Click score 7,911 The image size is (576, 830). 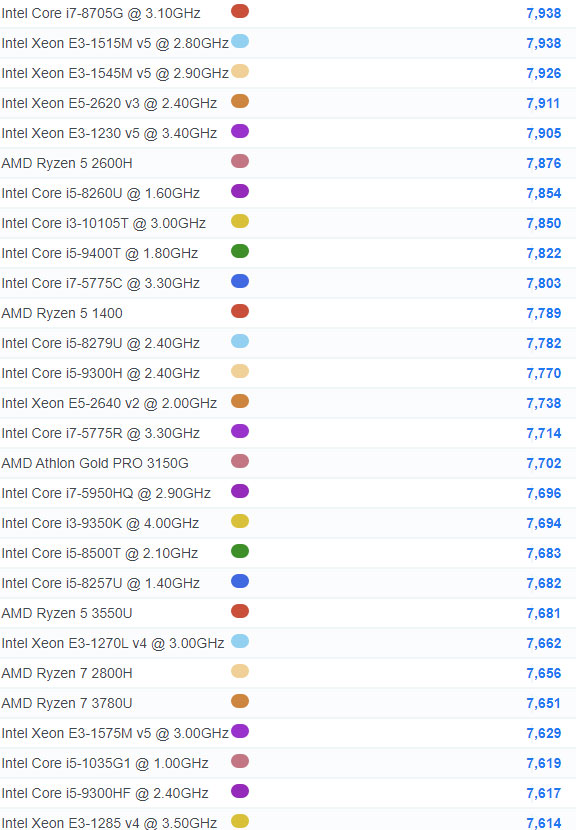[543, 103]
